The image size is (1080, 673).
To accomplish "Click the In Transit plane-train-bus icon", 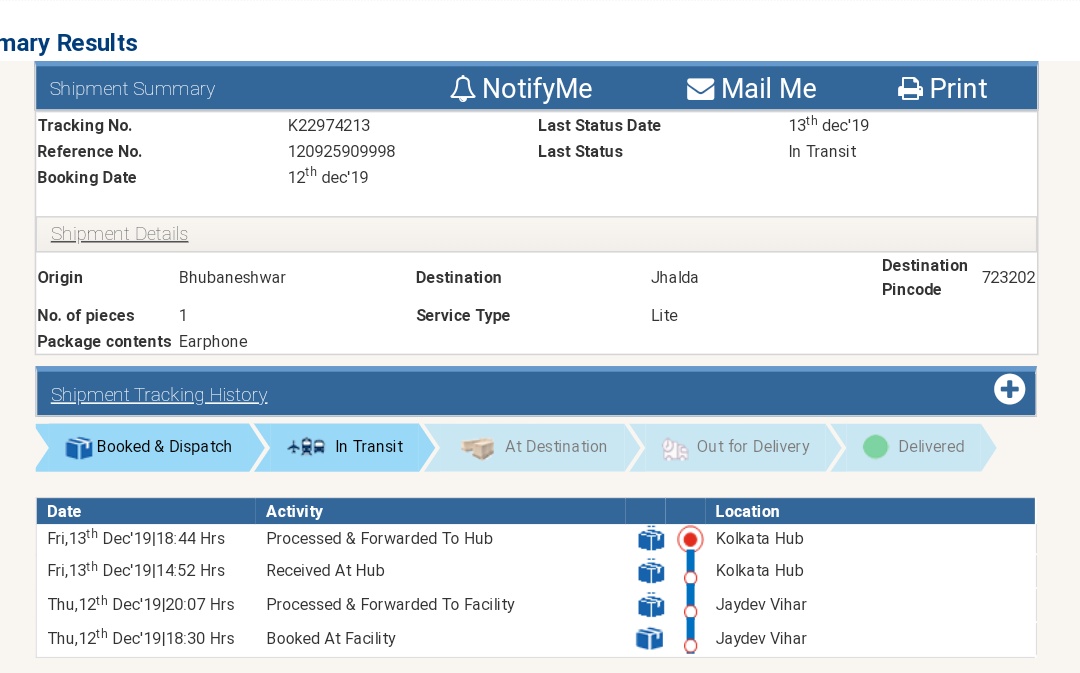I will click(x=306, y=447).
